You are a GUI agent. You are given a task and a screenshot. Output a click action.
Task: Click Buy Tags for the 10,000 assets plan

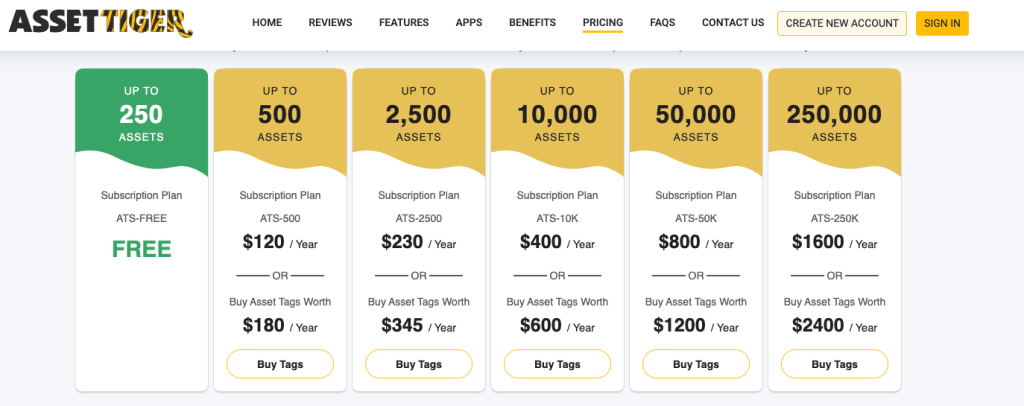557,364
